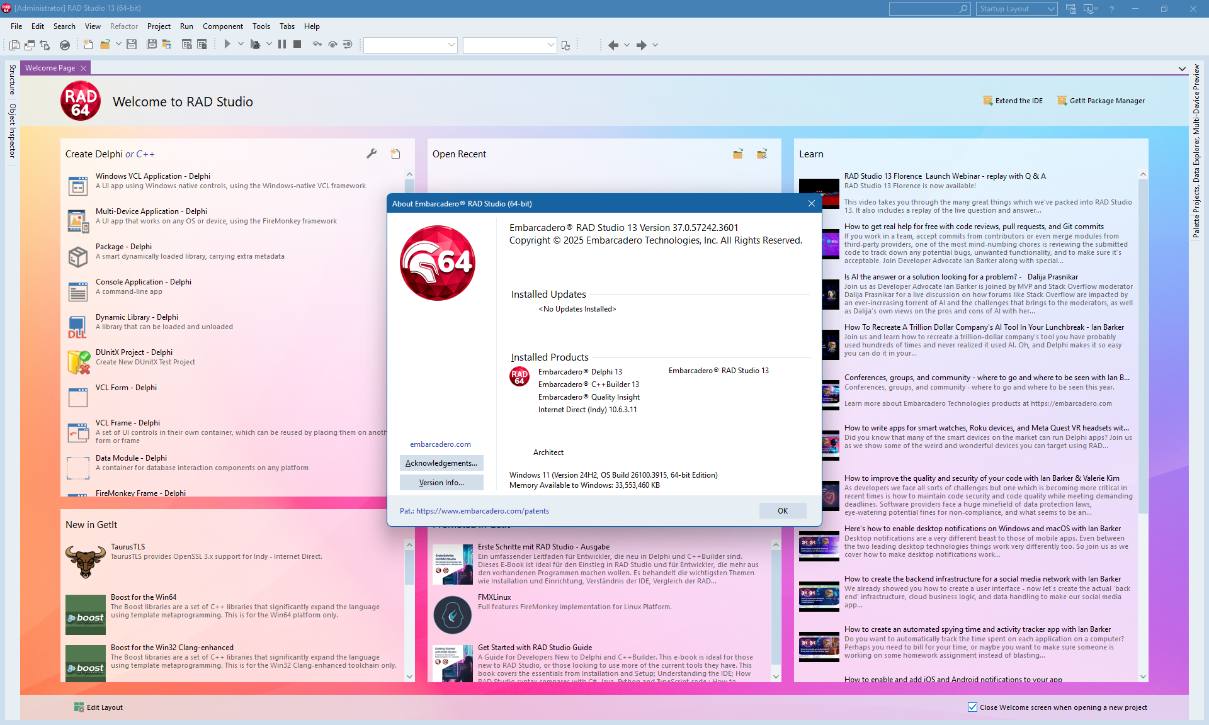Click the Save All toolbar icon
The image size is (1209, 725).
click(152, 44)
